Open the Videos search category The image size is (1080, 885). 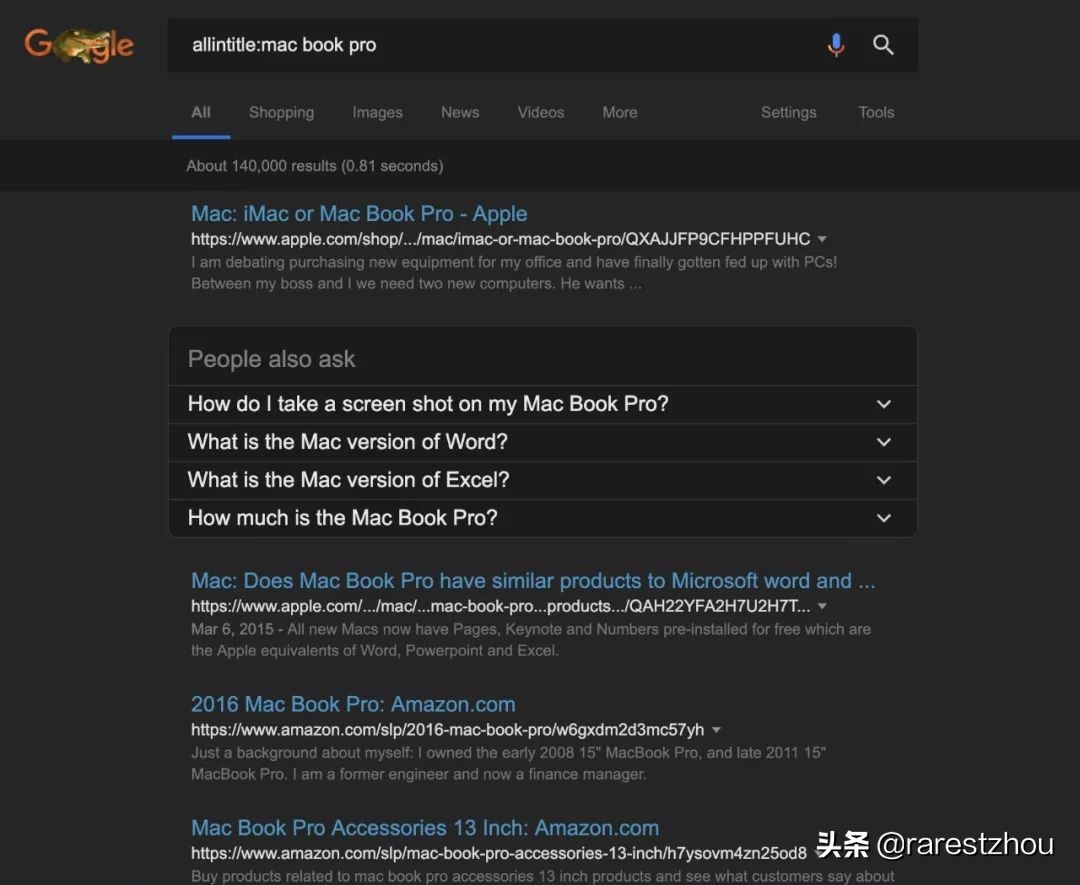[x=540, y=113]
